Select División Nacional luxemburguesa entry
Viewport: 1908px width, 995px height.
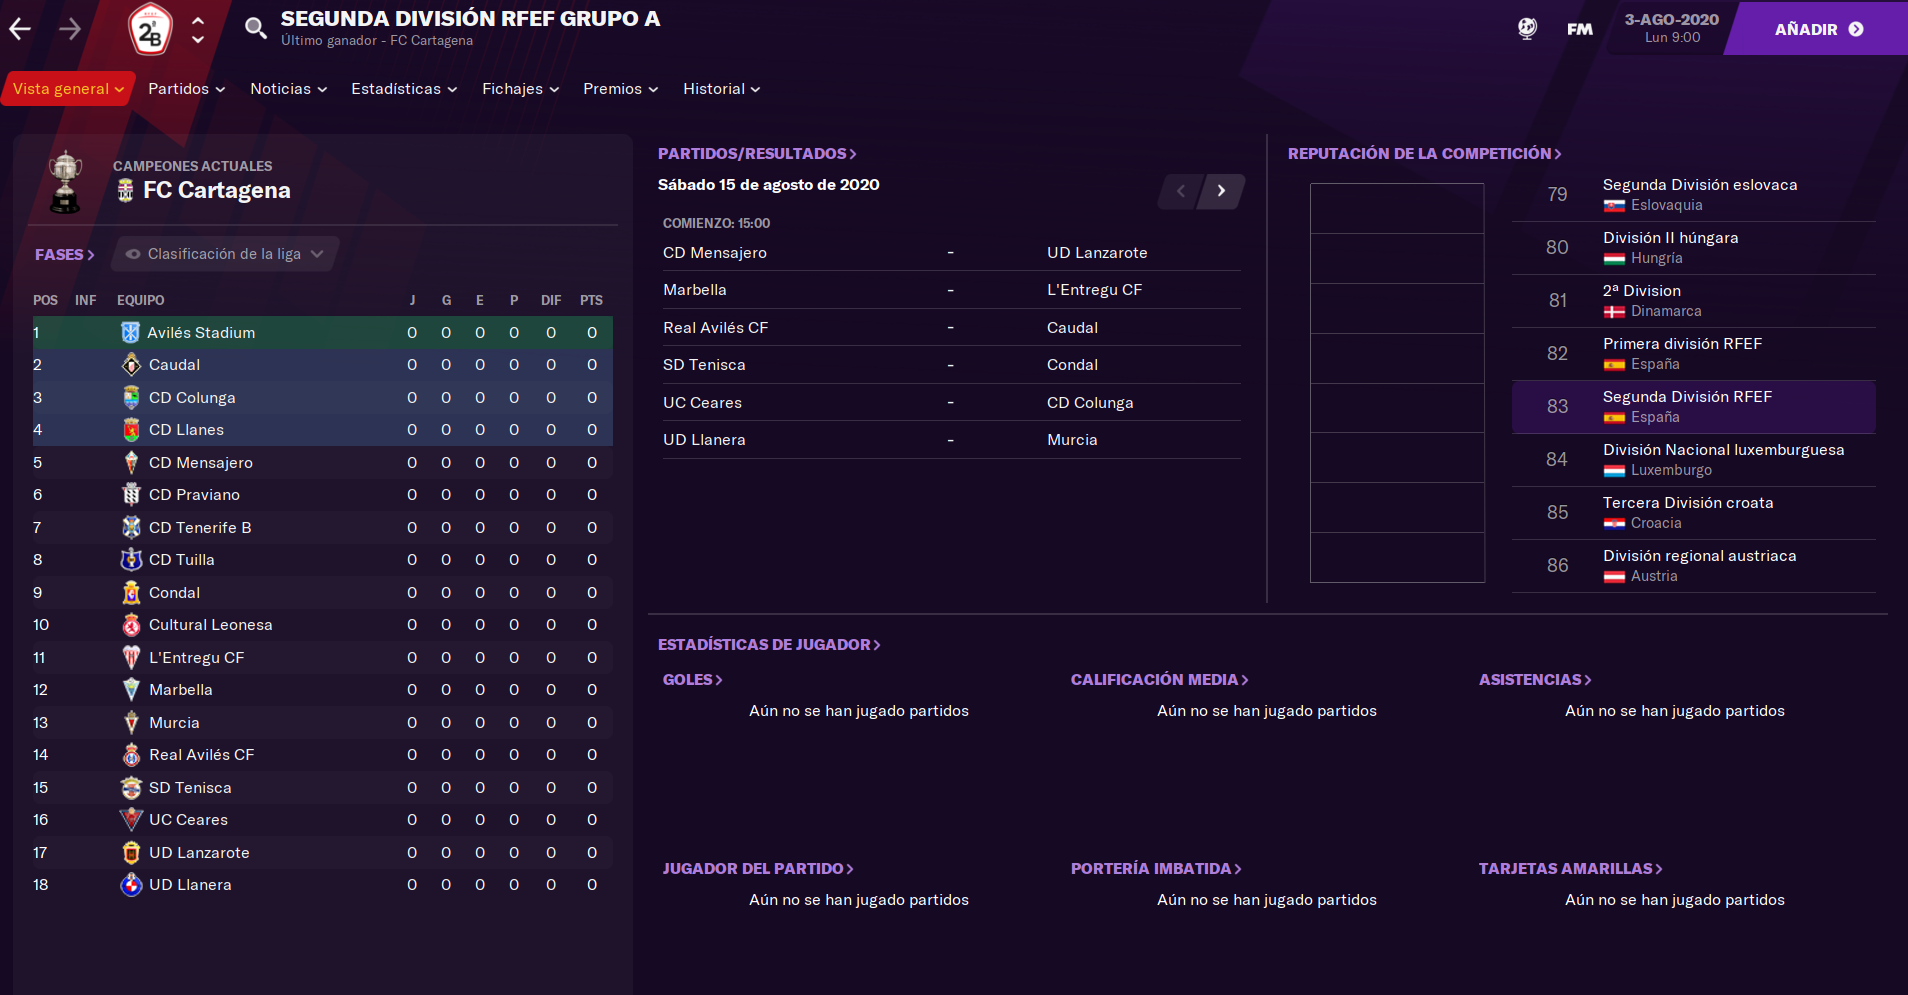(x=1693, y=460)
